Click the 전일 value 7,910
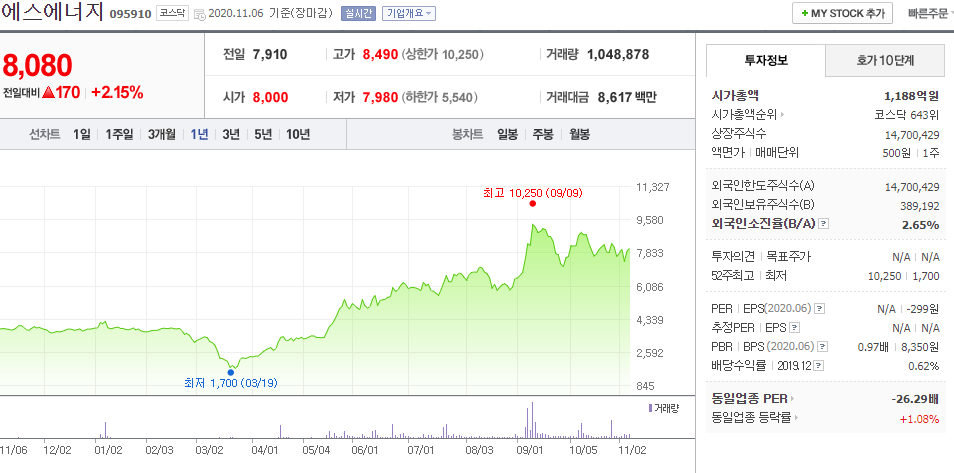This screenshot has width=954, height=473. [x=270, y=55]
